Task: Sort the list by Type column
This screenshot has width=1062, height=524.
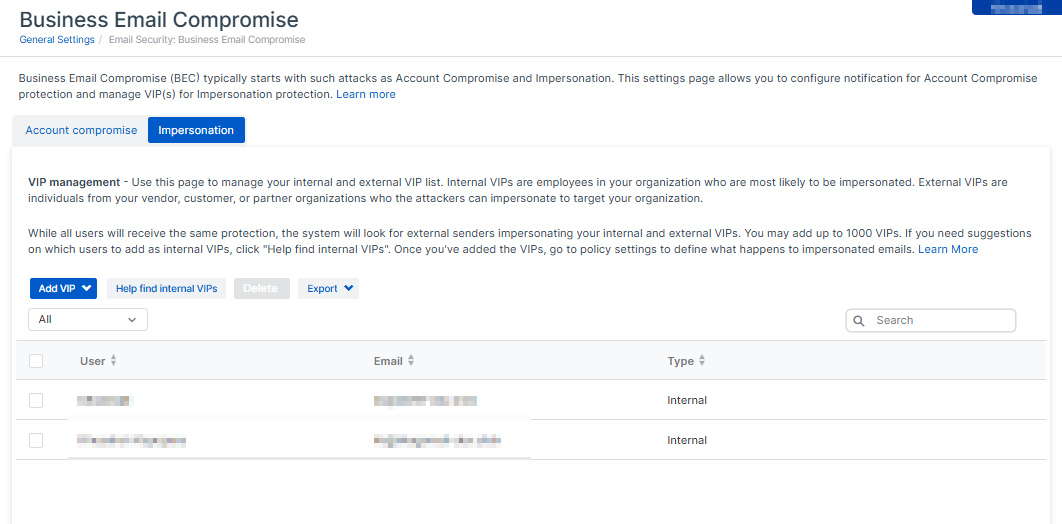Action: [701, 361]
